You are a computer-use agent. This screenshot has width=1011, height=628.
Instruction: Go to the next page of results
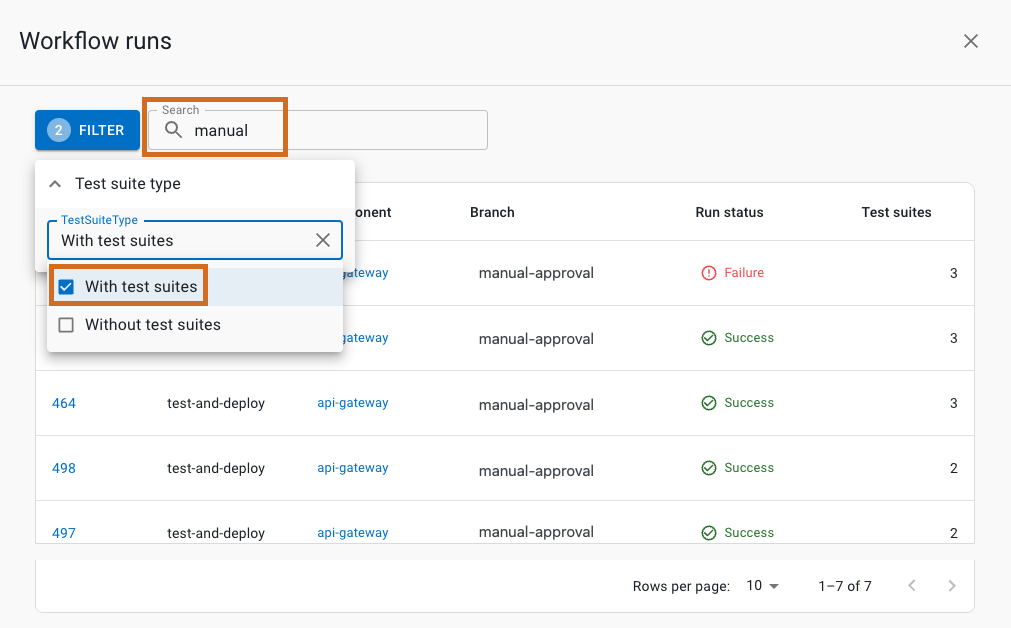click(952, 586)
